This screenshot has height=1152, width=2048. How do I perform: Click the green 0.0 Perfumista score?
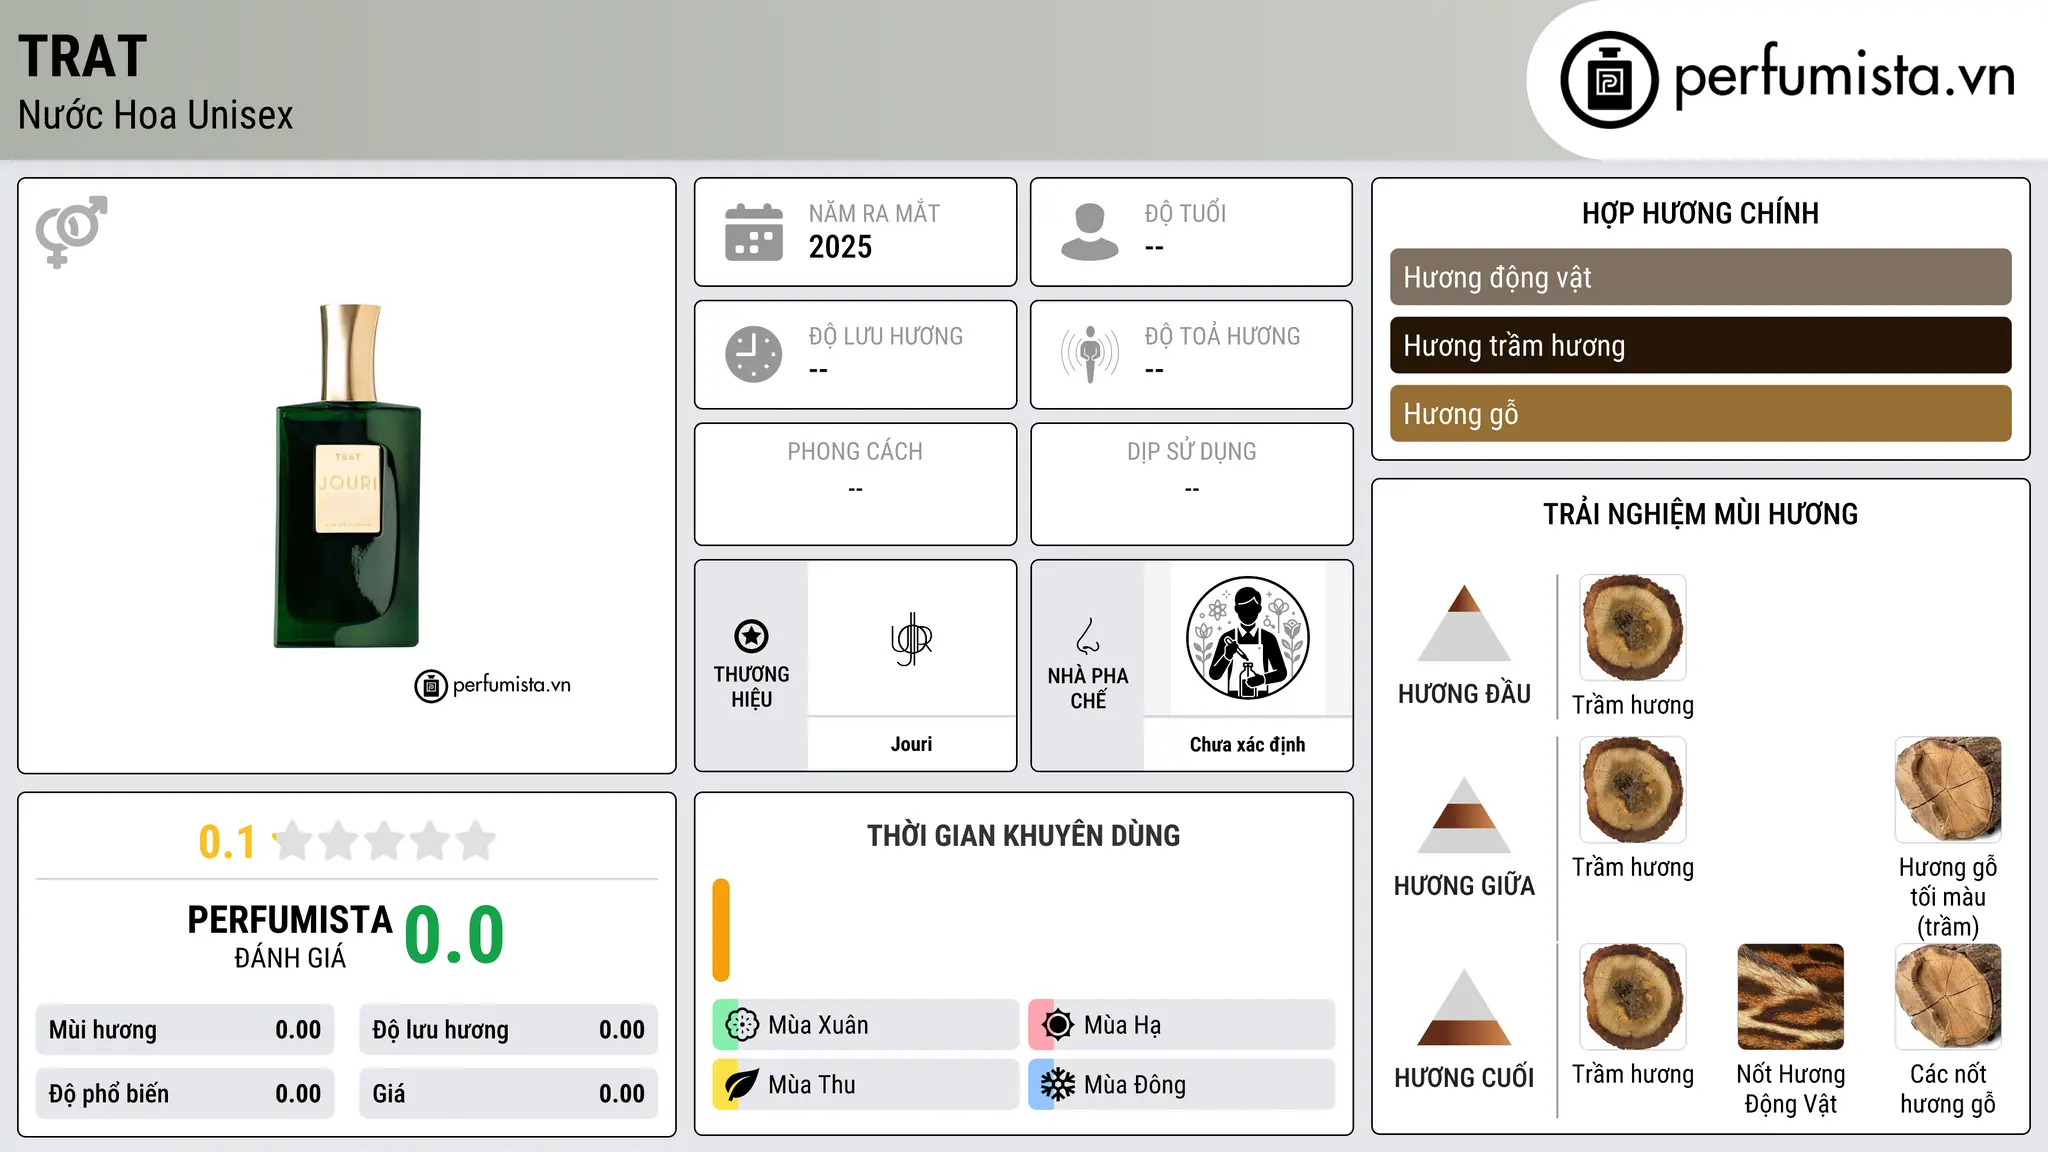pos(454,935)
